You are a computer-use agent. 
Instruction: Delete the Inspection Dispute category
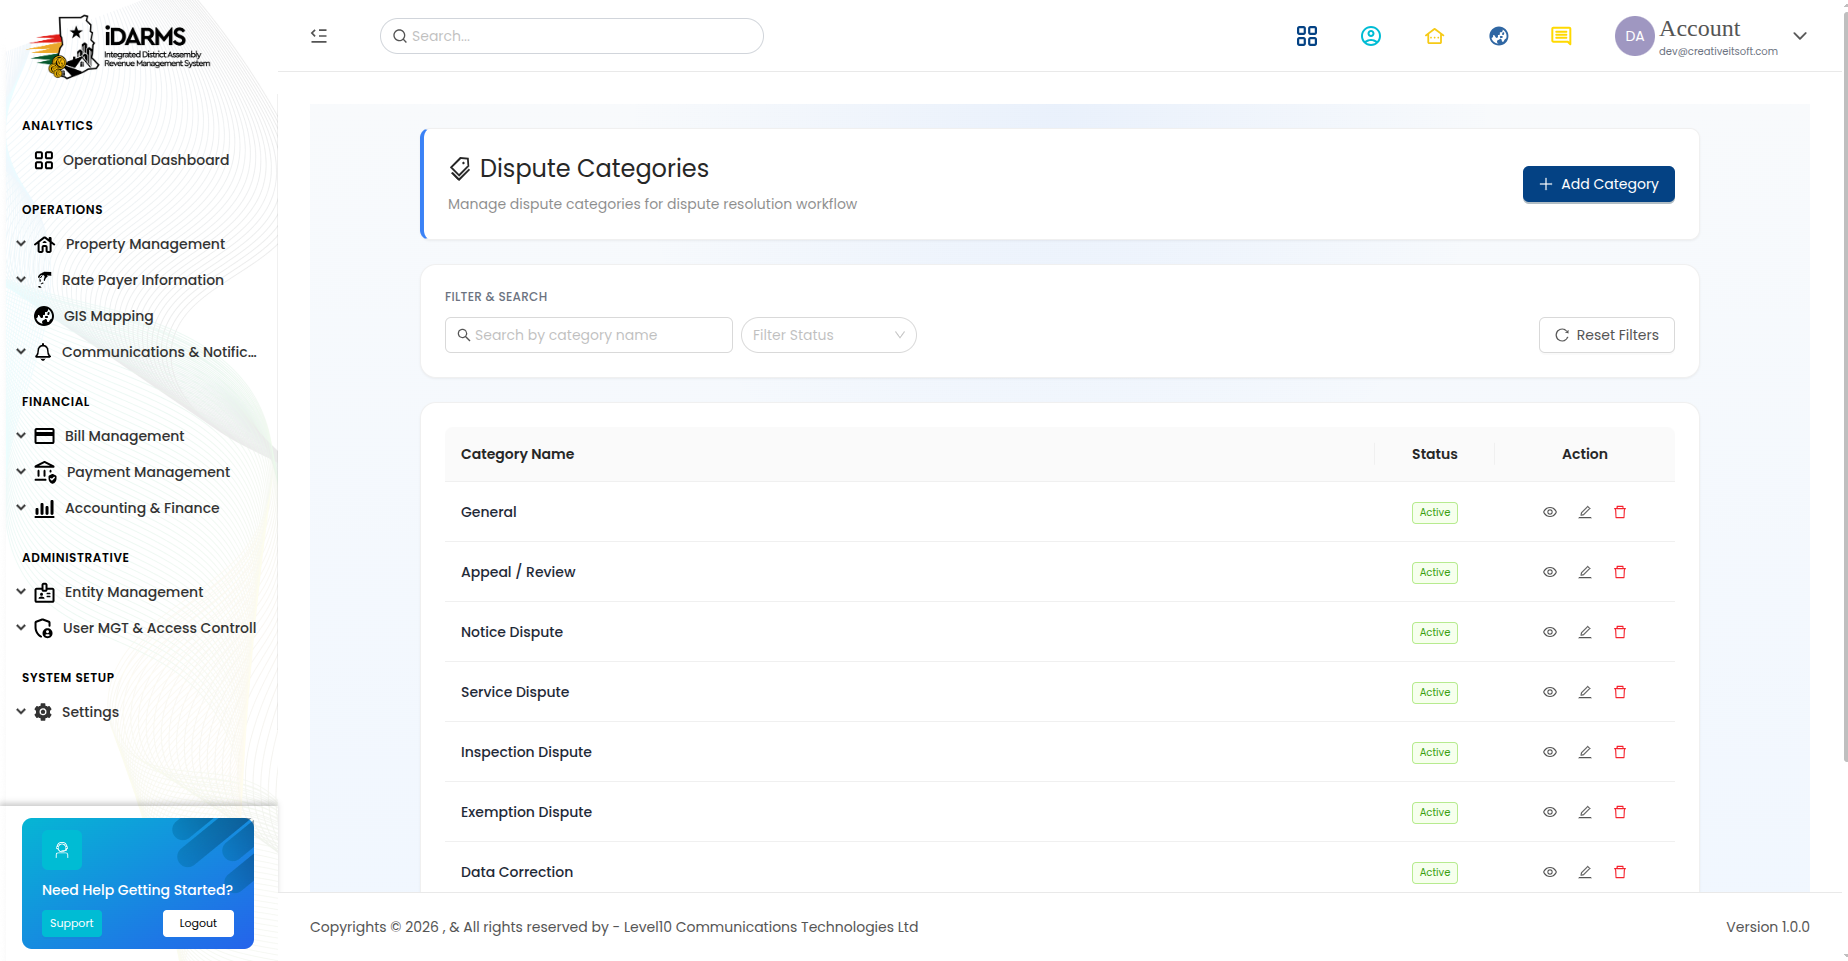tap(1620, 752)
